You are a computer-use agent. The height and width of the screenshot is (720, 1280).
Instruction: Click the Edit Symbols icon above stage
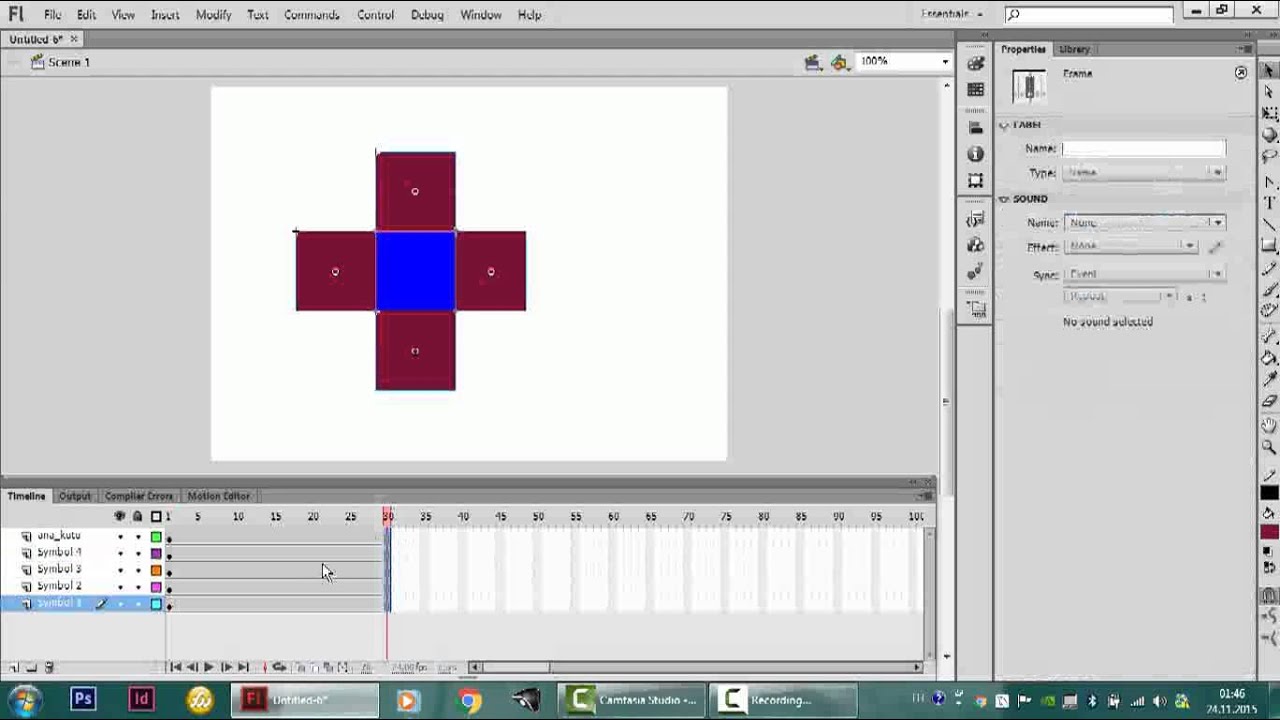pos(839,62)
